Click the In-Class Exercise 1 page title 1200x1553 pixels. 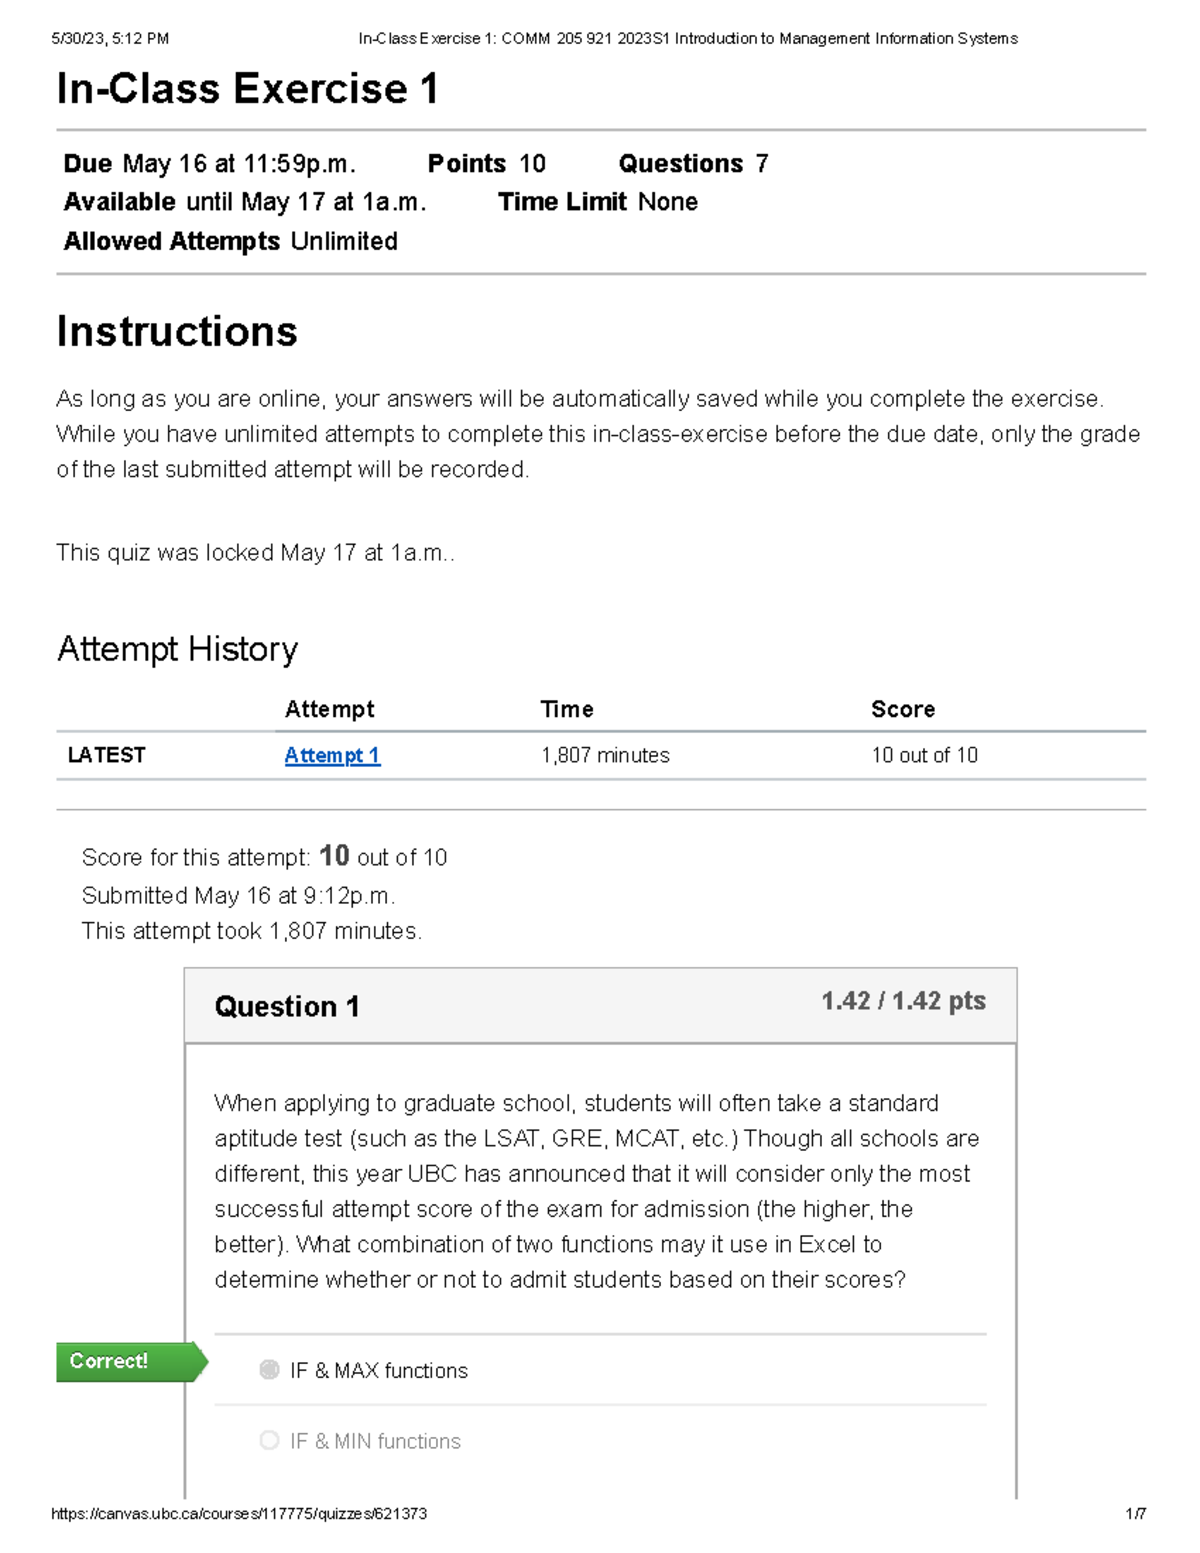click(x=247, y=89)
